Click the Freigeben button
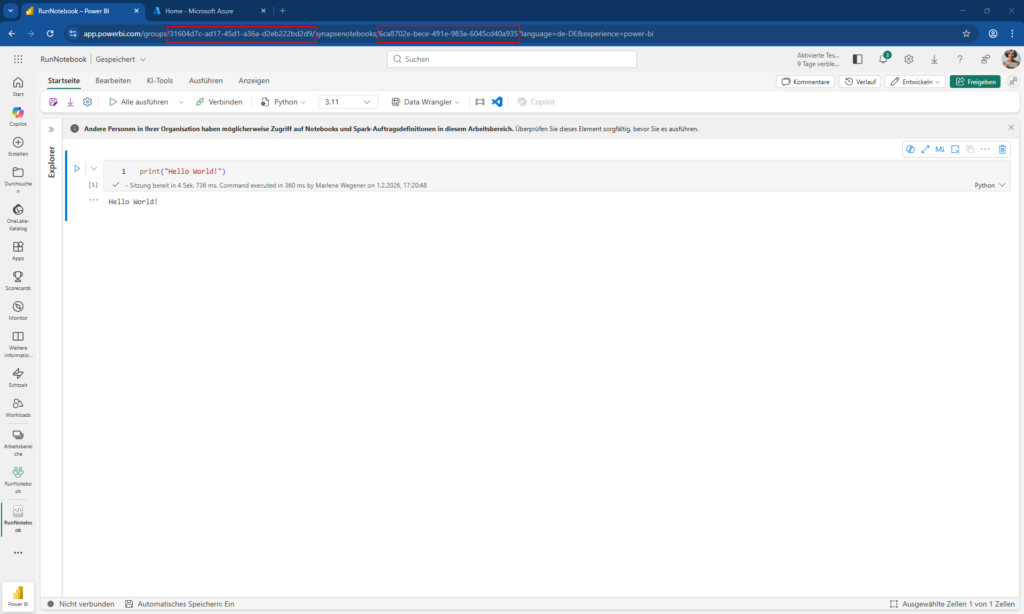Viewport: 1024px width, 614px height. coord(975,81)
